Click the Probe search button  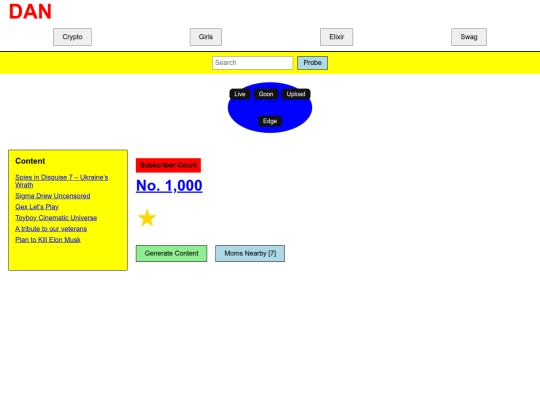click(312, 63)
